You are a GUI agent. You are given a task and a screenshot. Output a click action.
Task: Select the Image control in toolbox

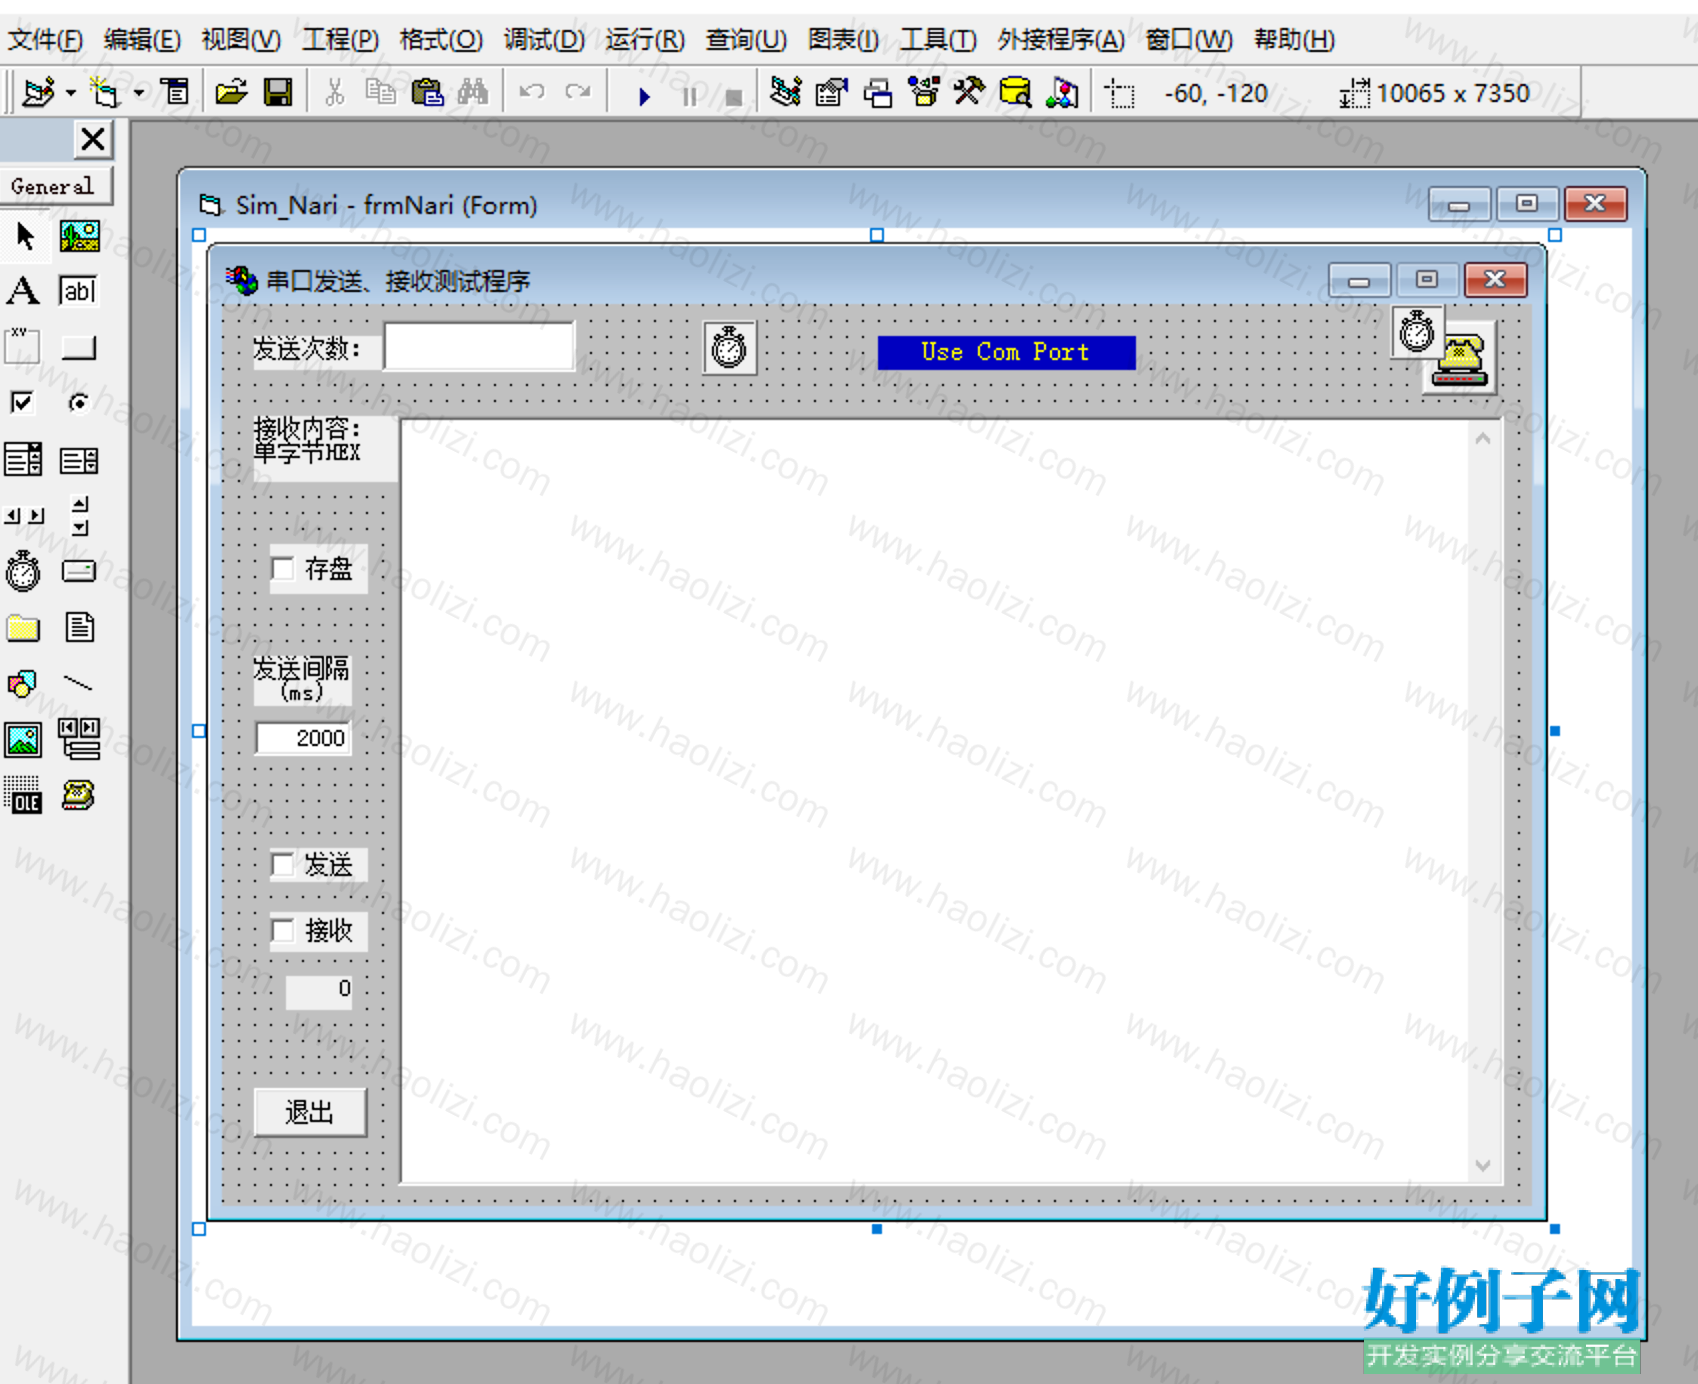click(x=23, y=740)
